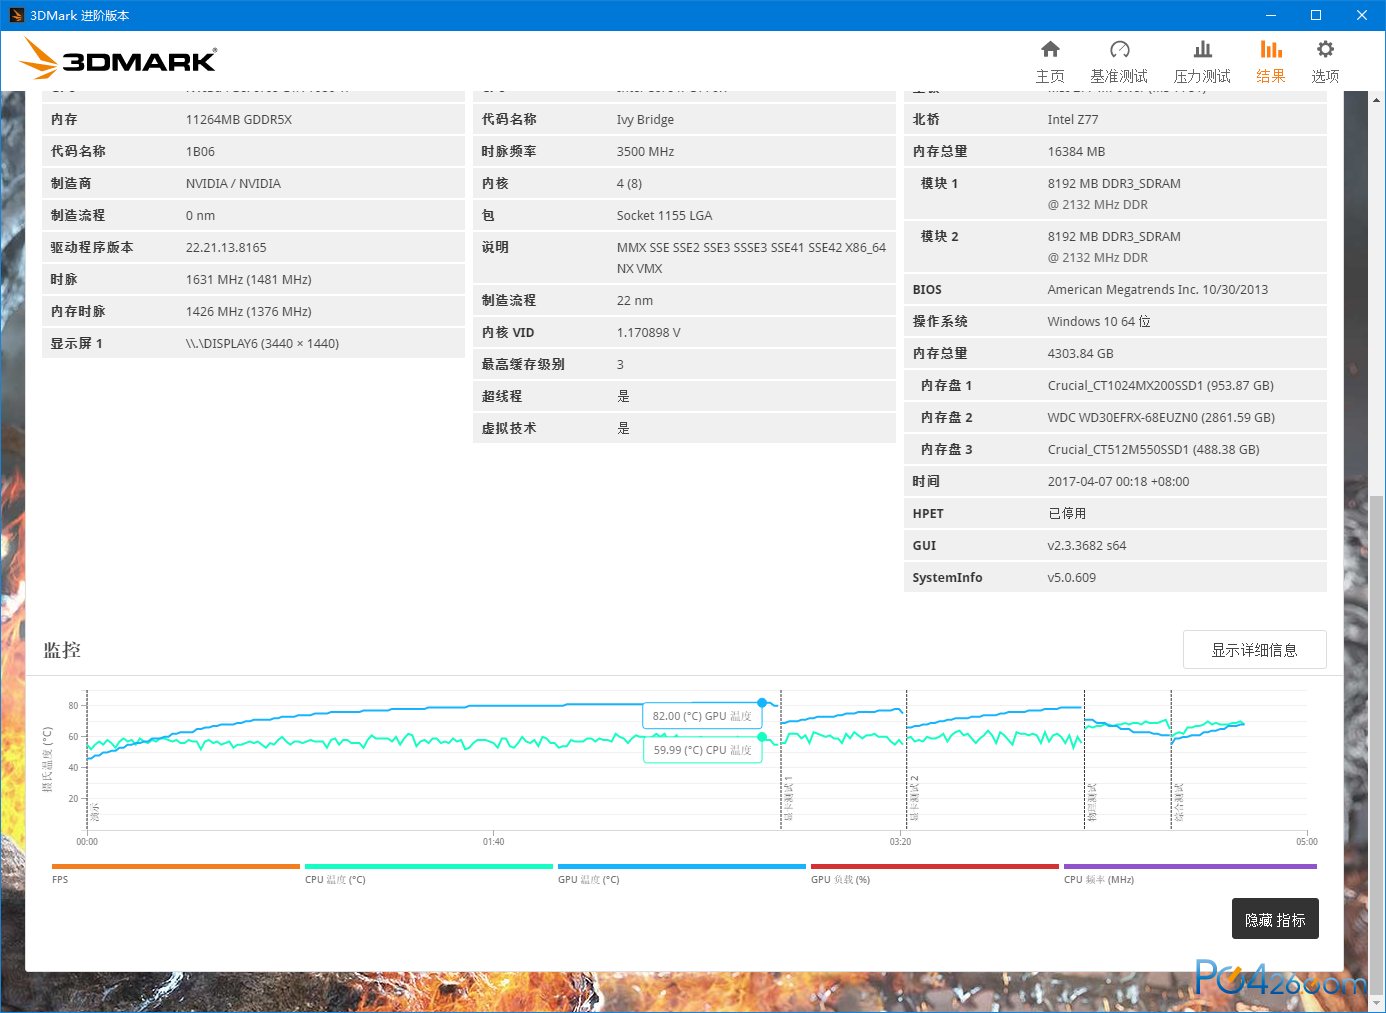Screen dimensions: 1386x1013
Task: Click the 隐藏 指标 button
Action: pos(1275,919)
